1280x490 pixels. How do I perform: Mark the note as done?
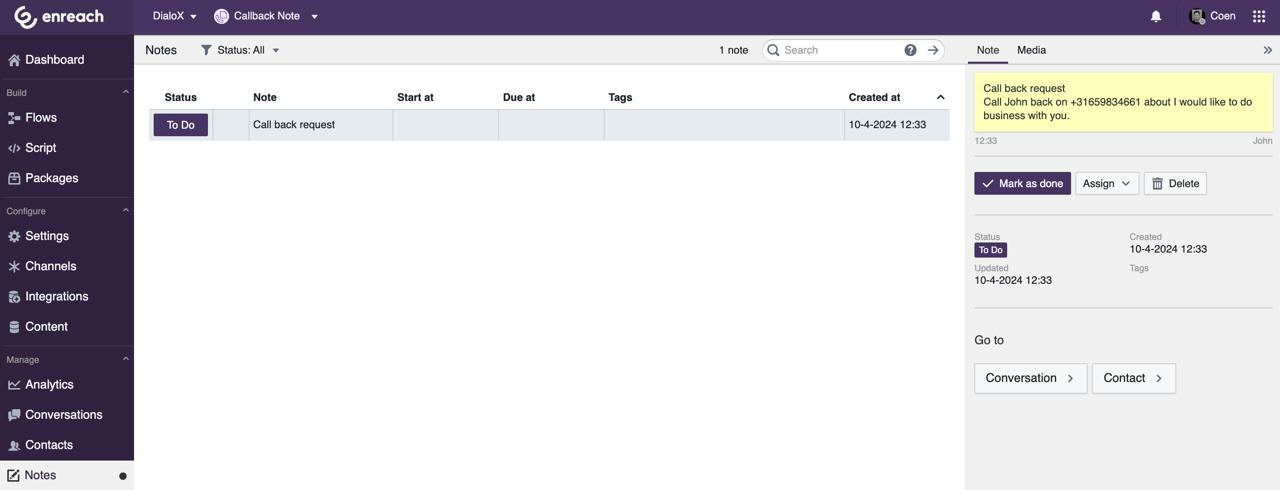pyautogui.click(x=1022, y=184)
